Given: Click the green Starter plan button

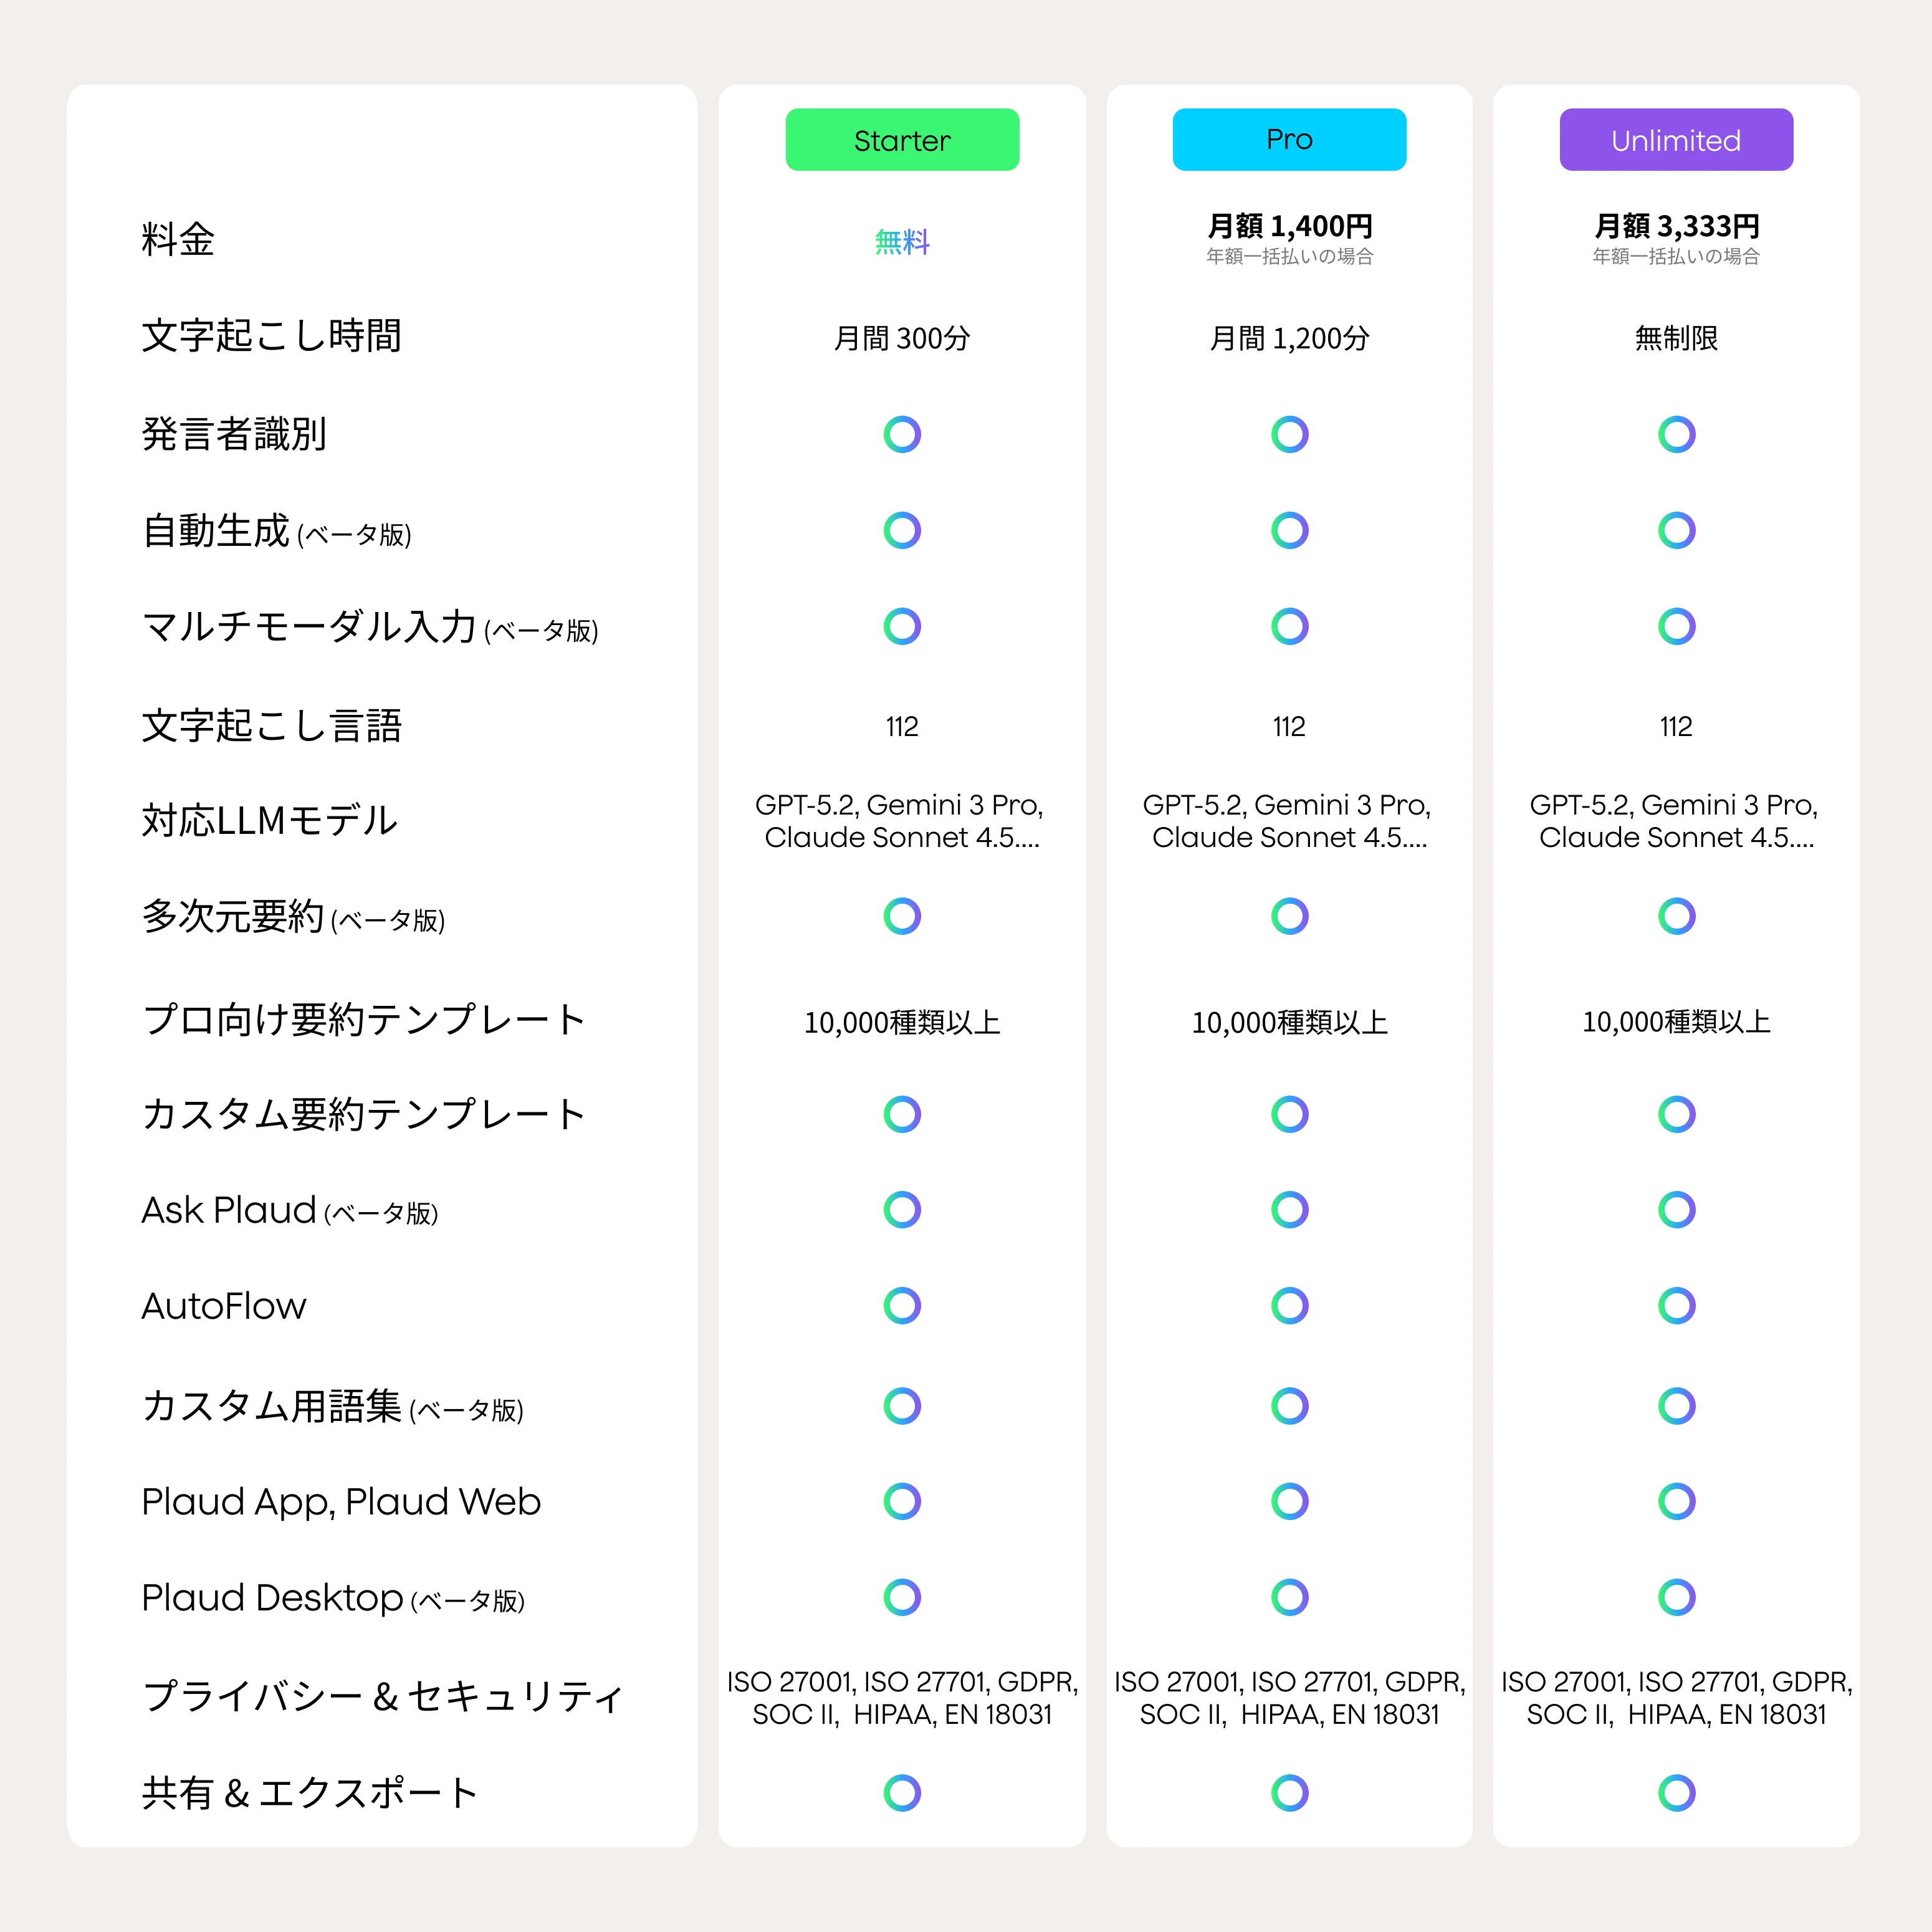Looking at the screenshot, I should pyautogui.click(x=902, y=140).
